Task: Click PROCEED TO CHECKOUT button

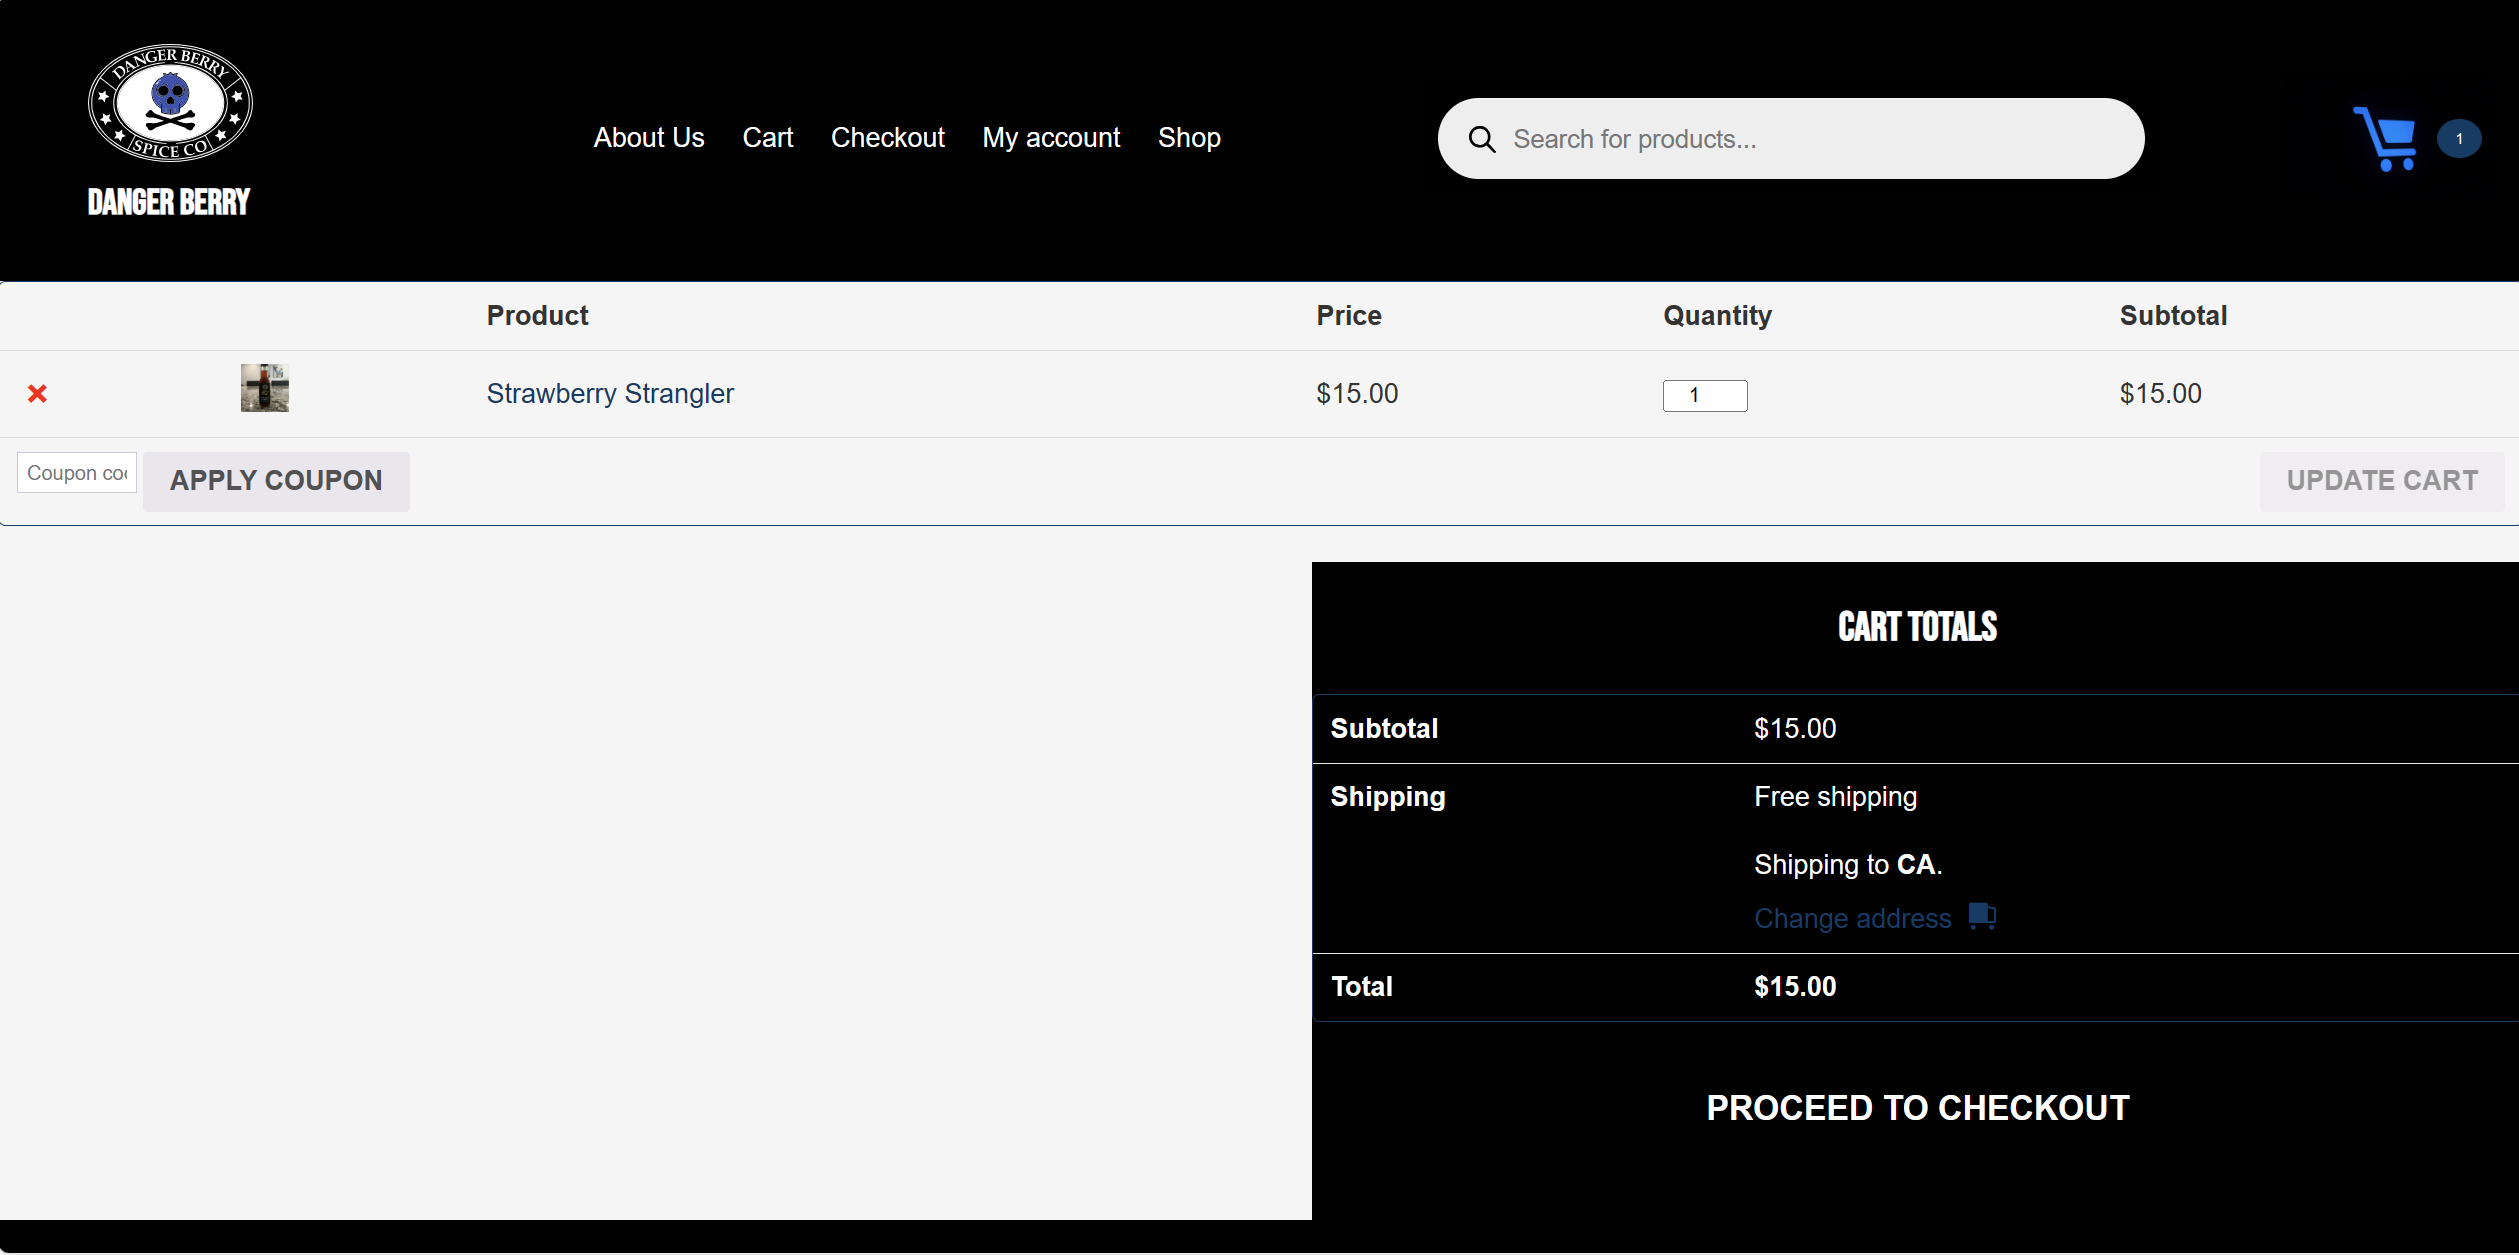Action: (x=1915, y=1107)
